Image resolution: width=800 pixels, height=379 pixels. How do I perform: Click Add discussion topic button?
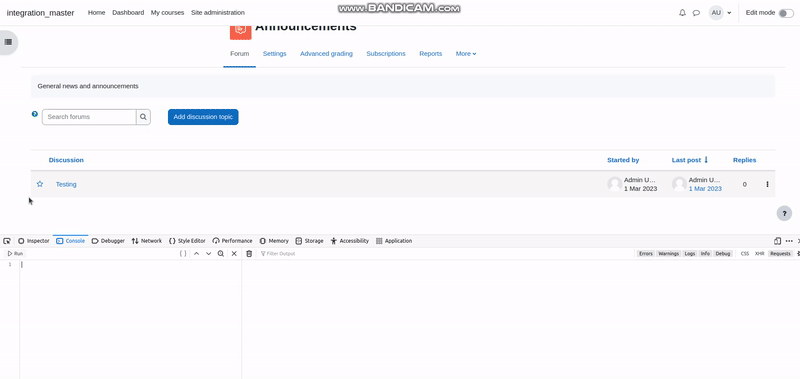tap(203, 117)
